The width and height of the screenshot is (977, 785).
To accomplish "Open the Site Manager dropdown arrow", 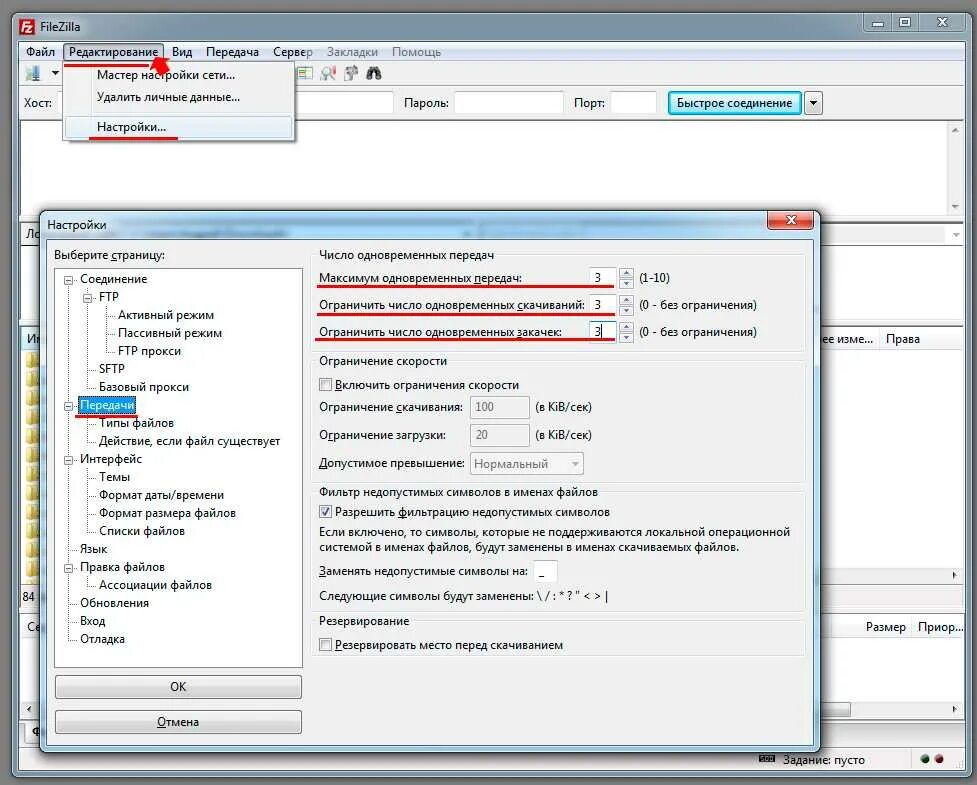I will (55, 74).
